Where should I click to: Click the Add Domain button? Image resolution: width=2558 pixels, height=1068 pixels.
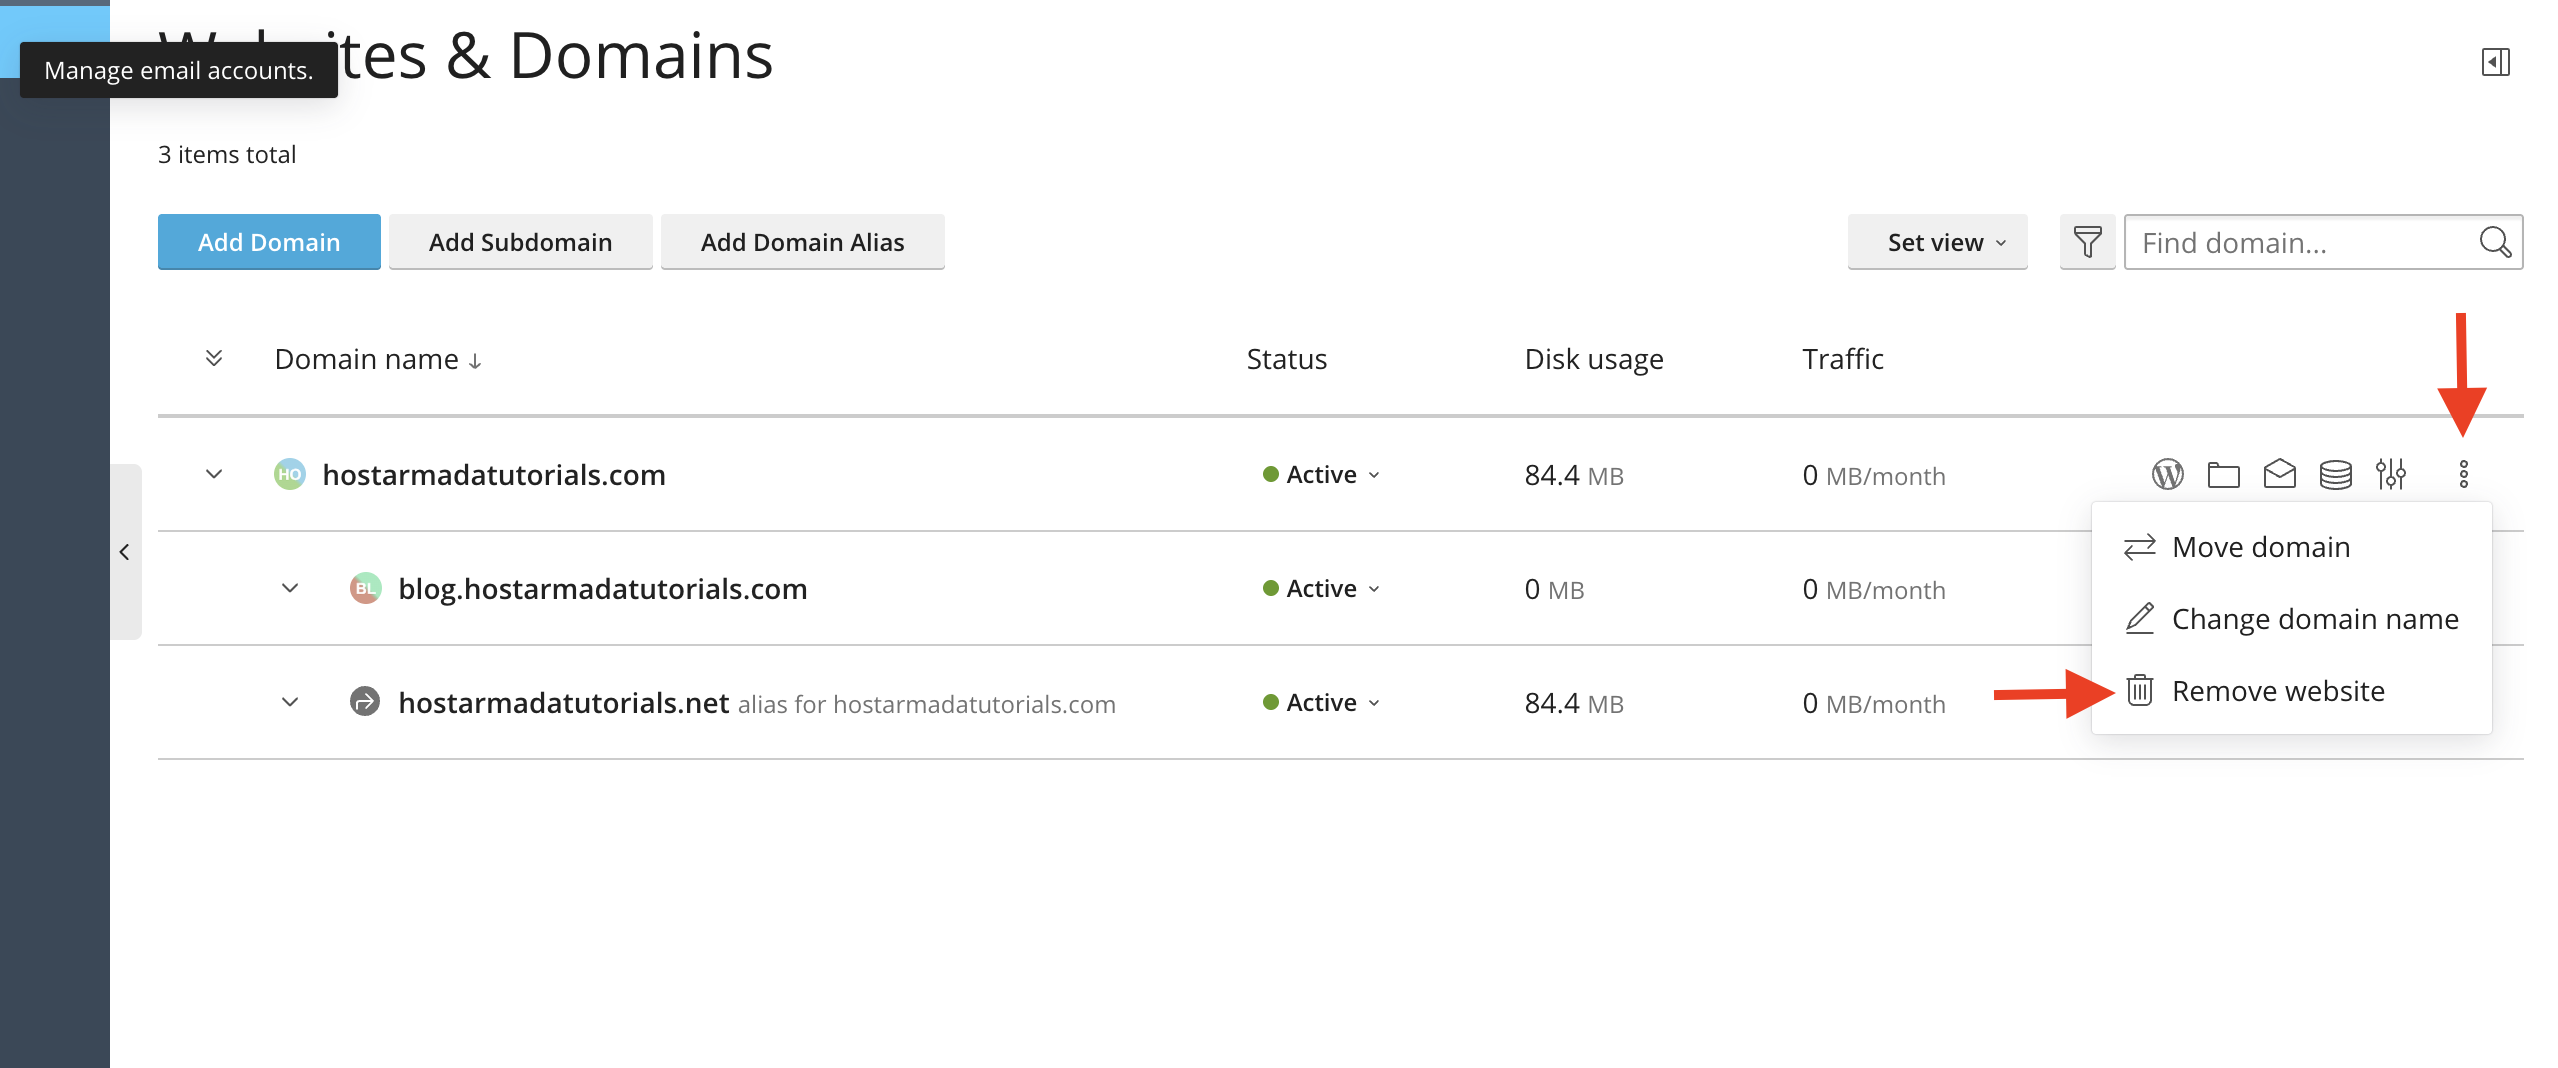coord(269,242)
